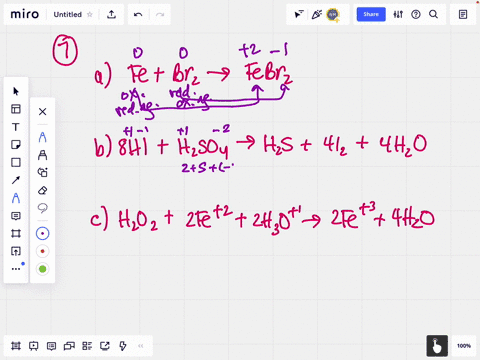480x360 pixels.
Task: Open the reactions celebration icon
Action: pyautogui.click(x=316, y=14)
